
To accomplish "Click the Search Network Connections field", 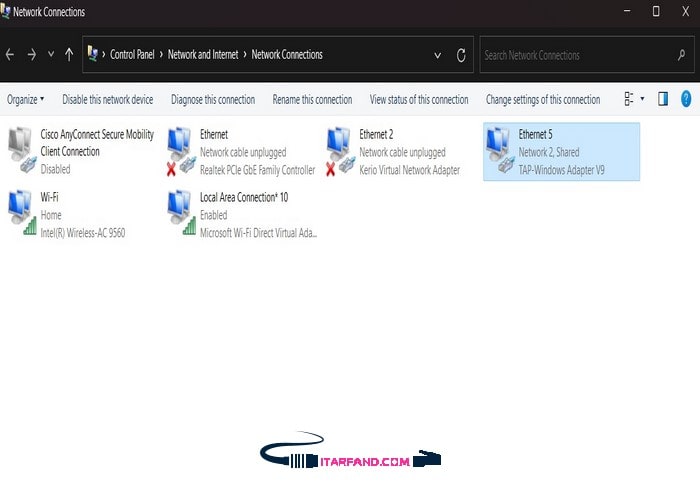I will [x=580, y=55].
